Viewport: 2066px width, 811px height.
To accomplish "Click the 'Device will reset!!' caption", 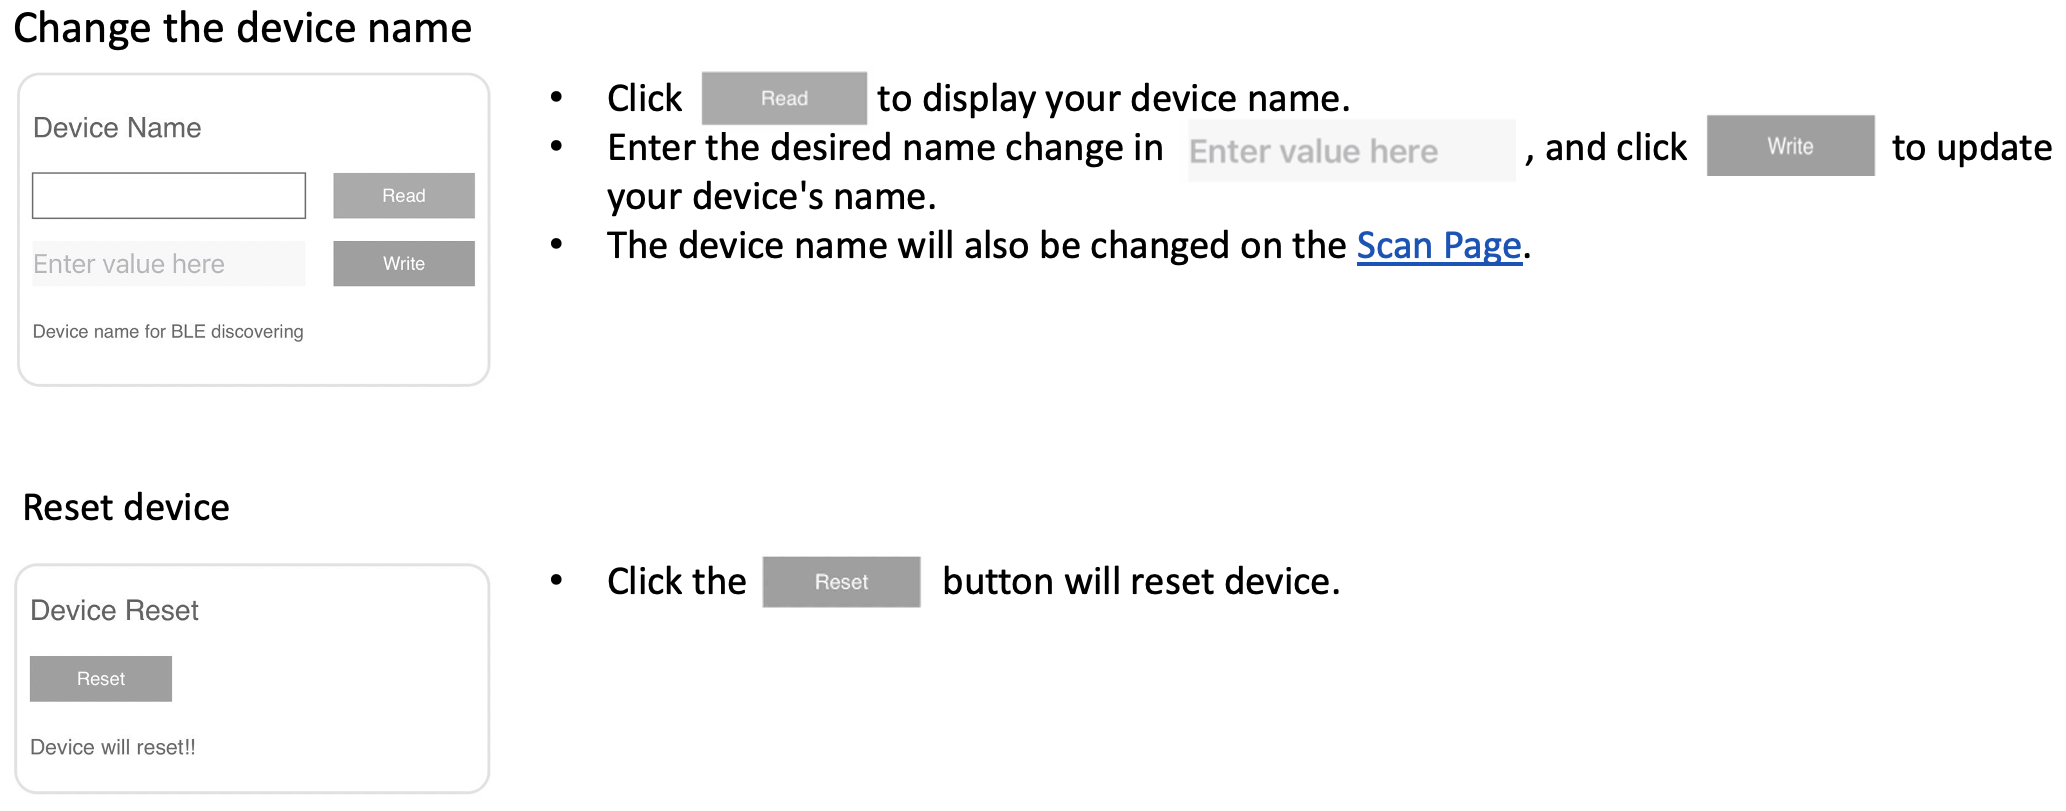I will coord(113,748).
